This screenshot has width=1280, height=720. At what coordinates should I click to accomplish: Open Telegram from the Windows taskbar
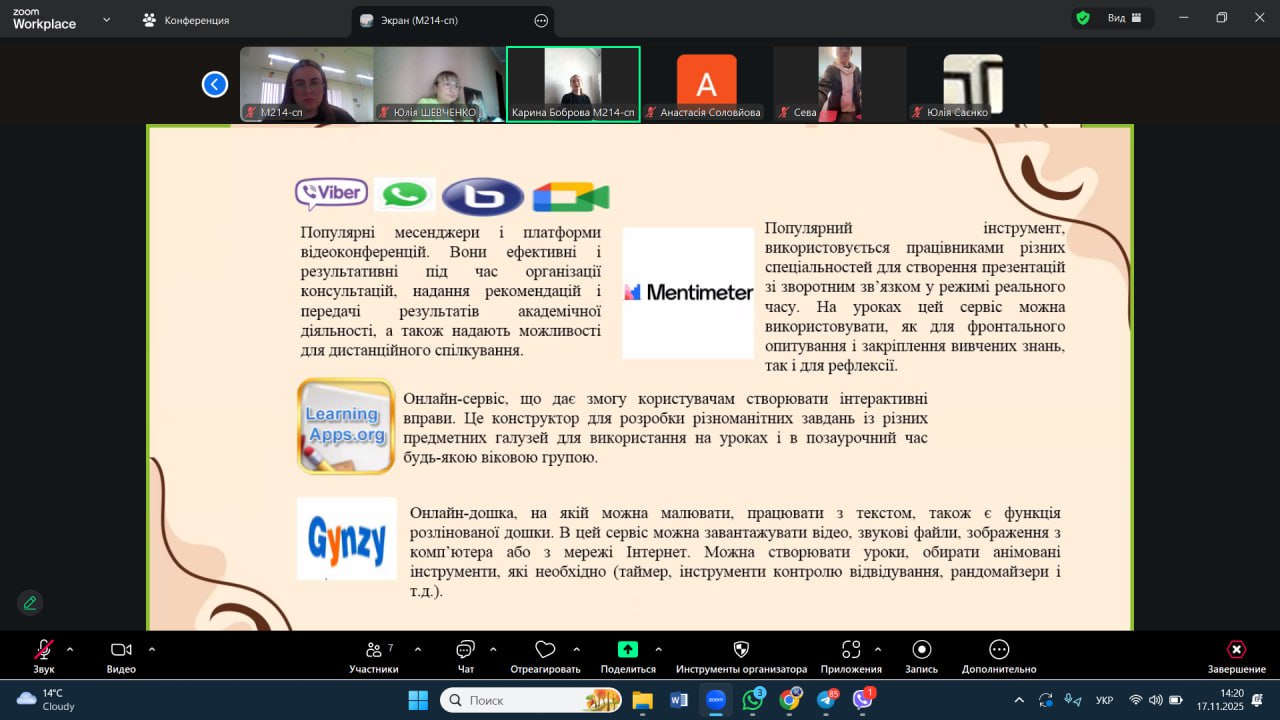827,700
